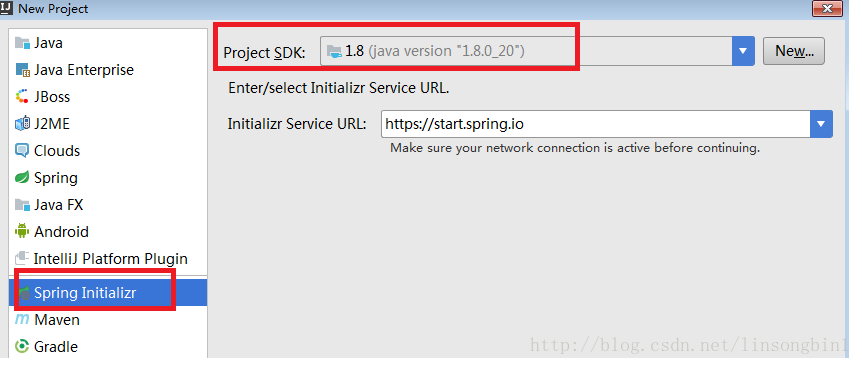Open the Project SDK dropdown arrow
Image resolution: width=862 pixels, height=365 pixels.
743,51
